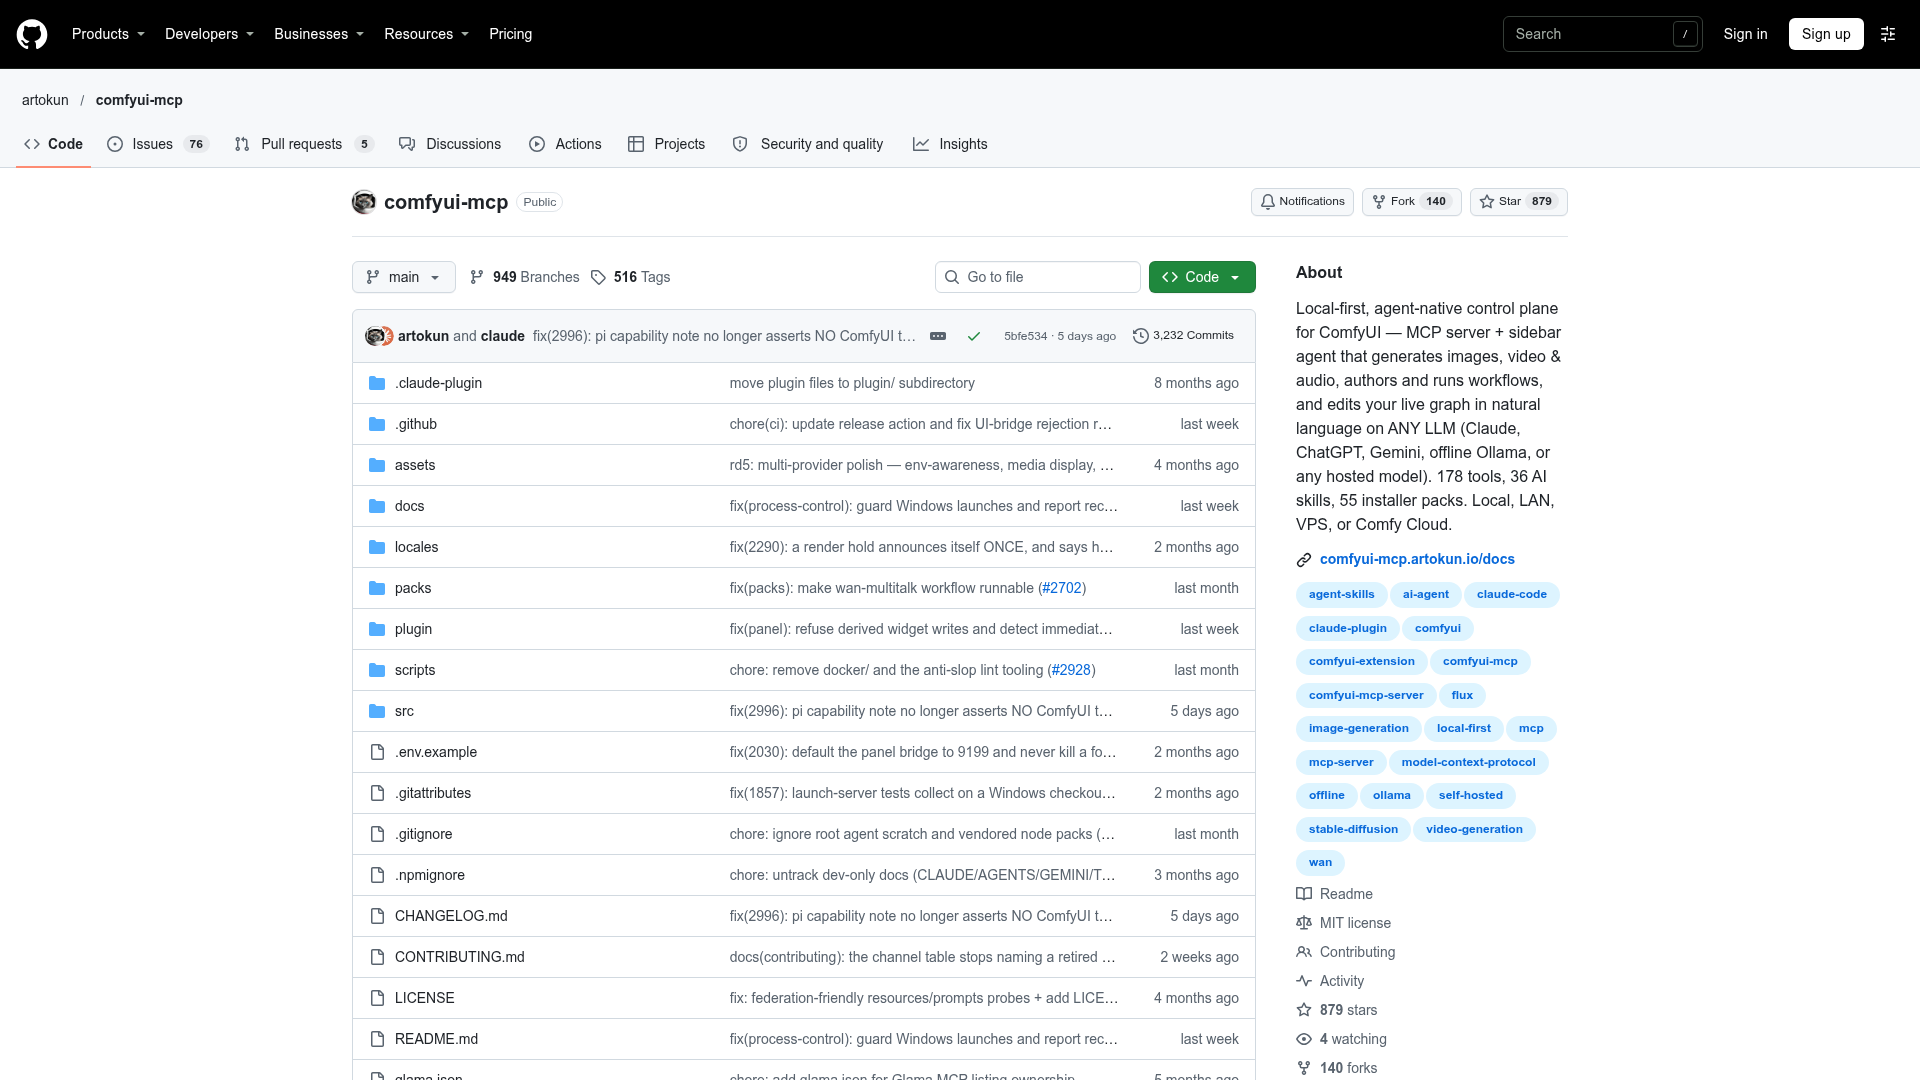Expand the Resources navigation menu
This screenshot has width=1920, height=1080.
pos(426,34)
